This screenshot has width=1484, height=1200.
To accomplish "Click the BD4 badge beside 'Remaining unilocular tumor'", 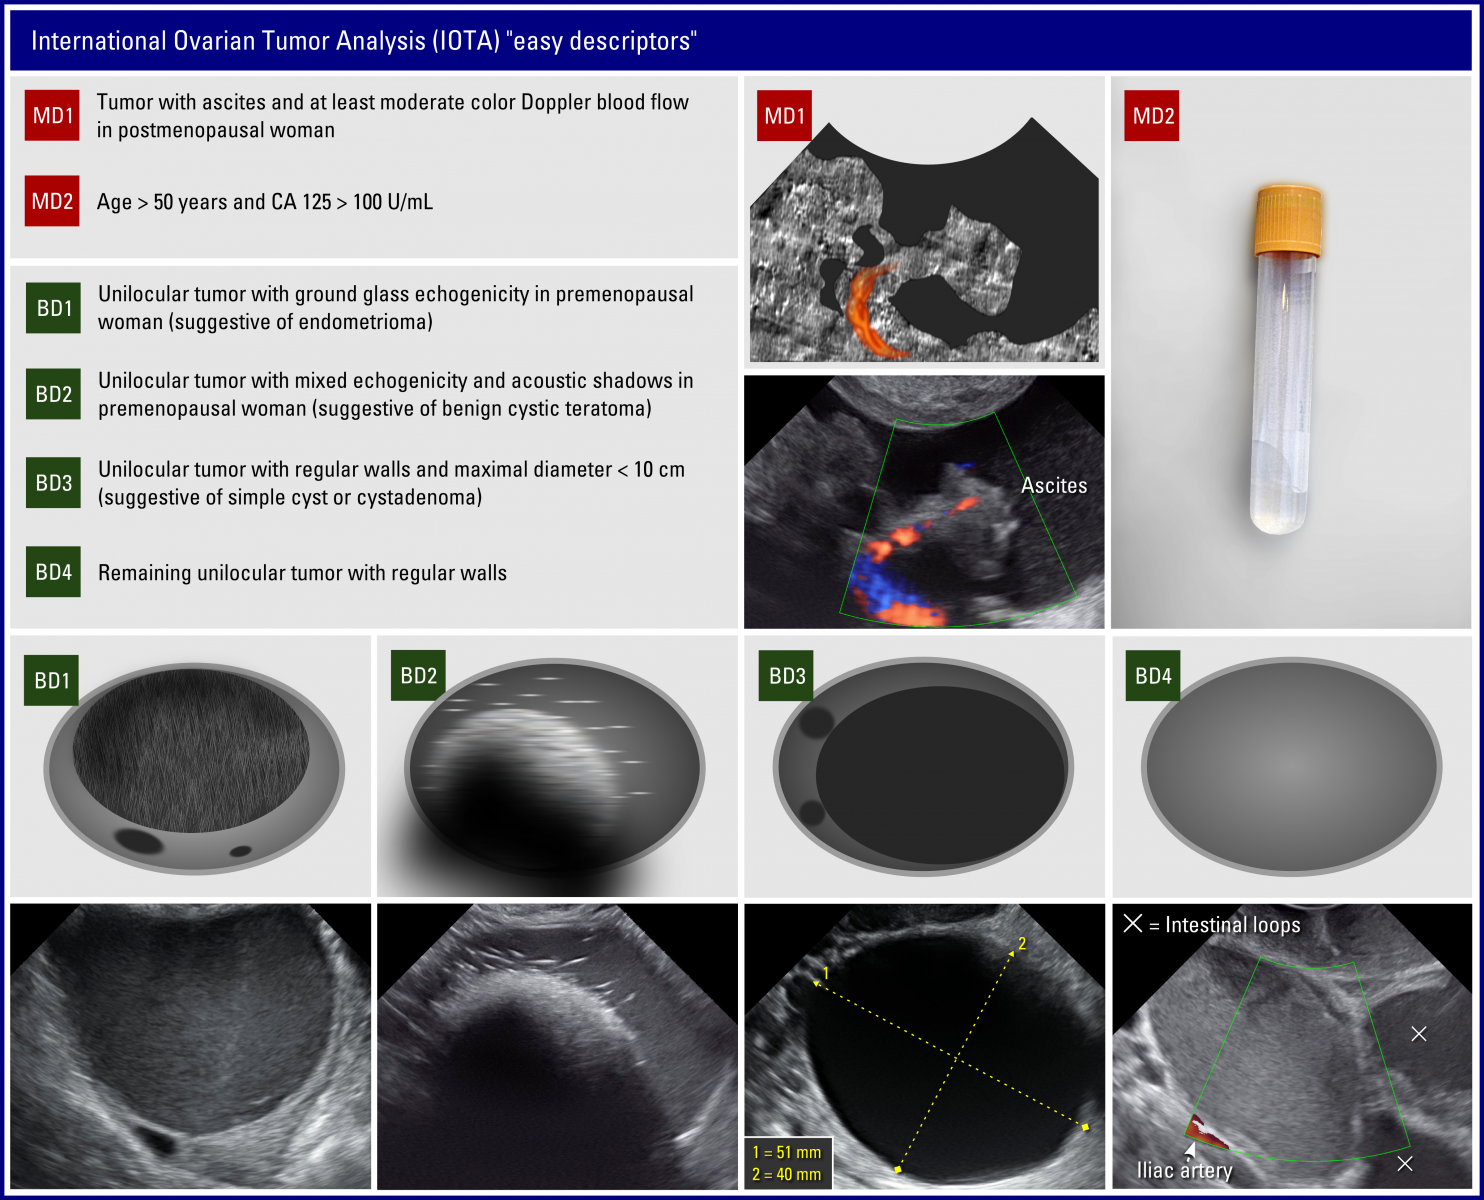I will [x=54, y=572].
